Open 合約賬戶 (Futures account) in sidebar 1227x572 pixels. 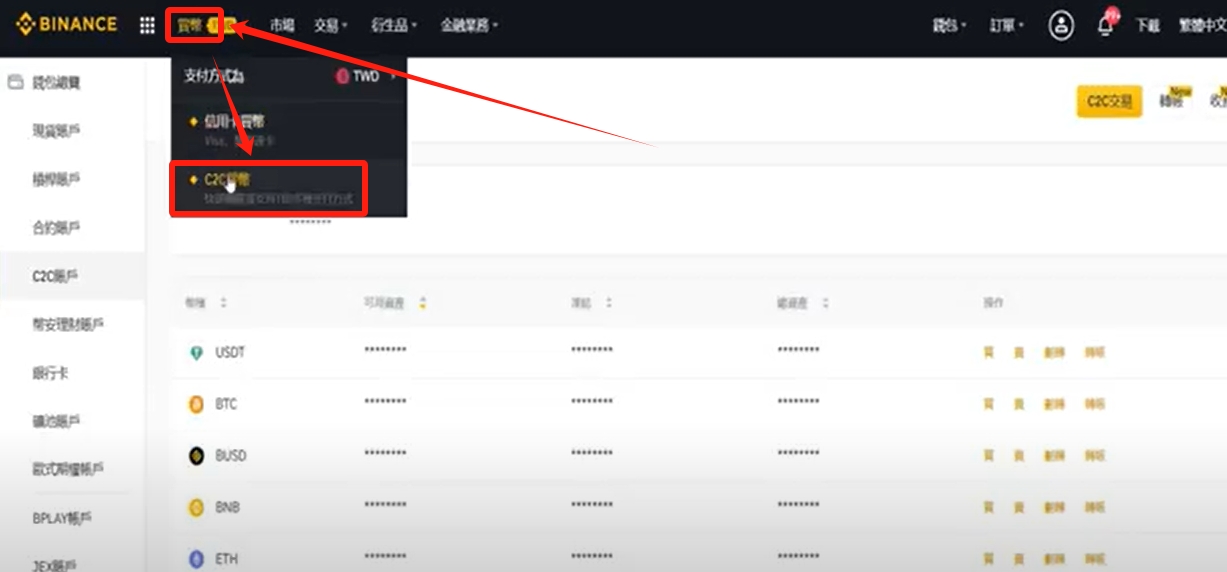(56, 228)
